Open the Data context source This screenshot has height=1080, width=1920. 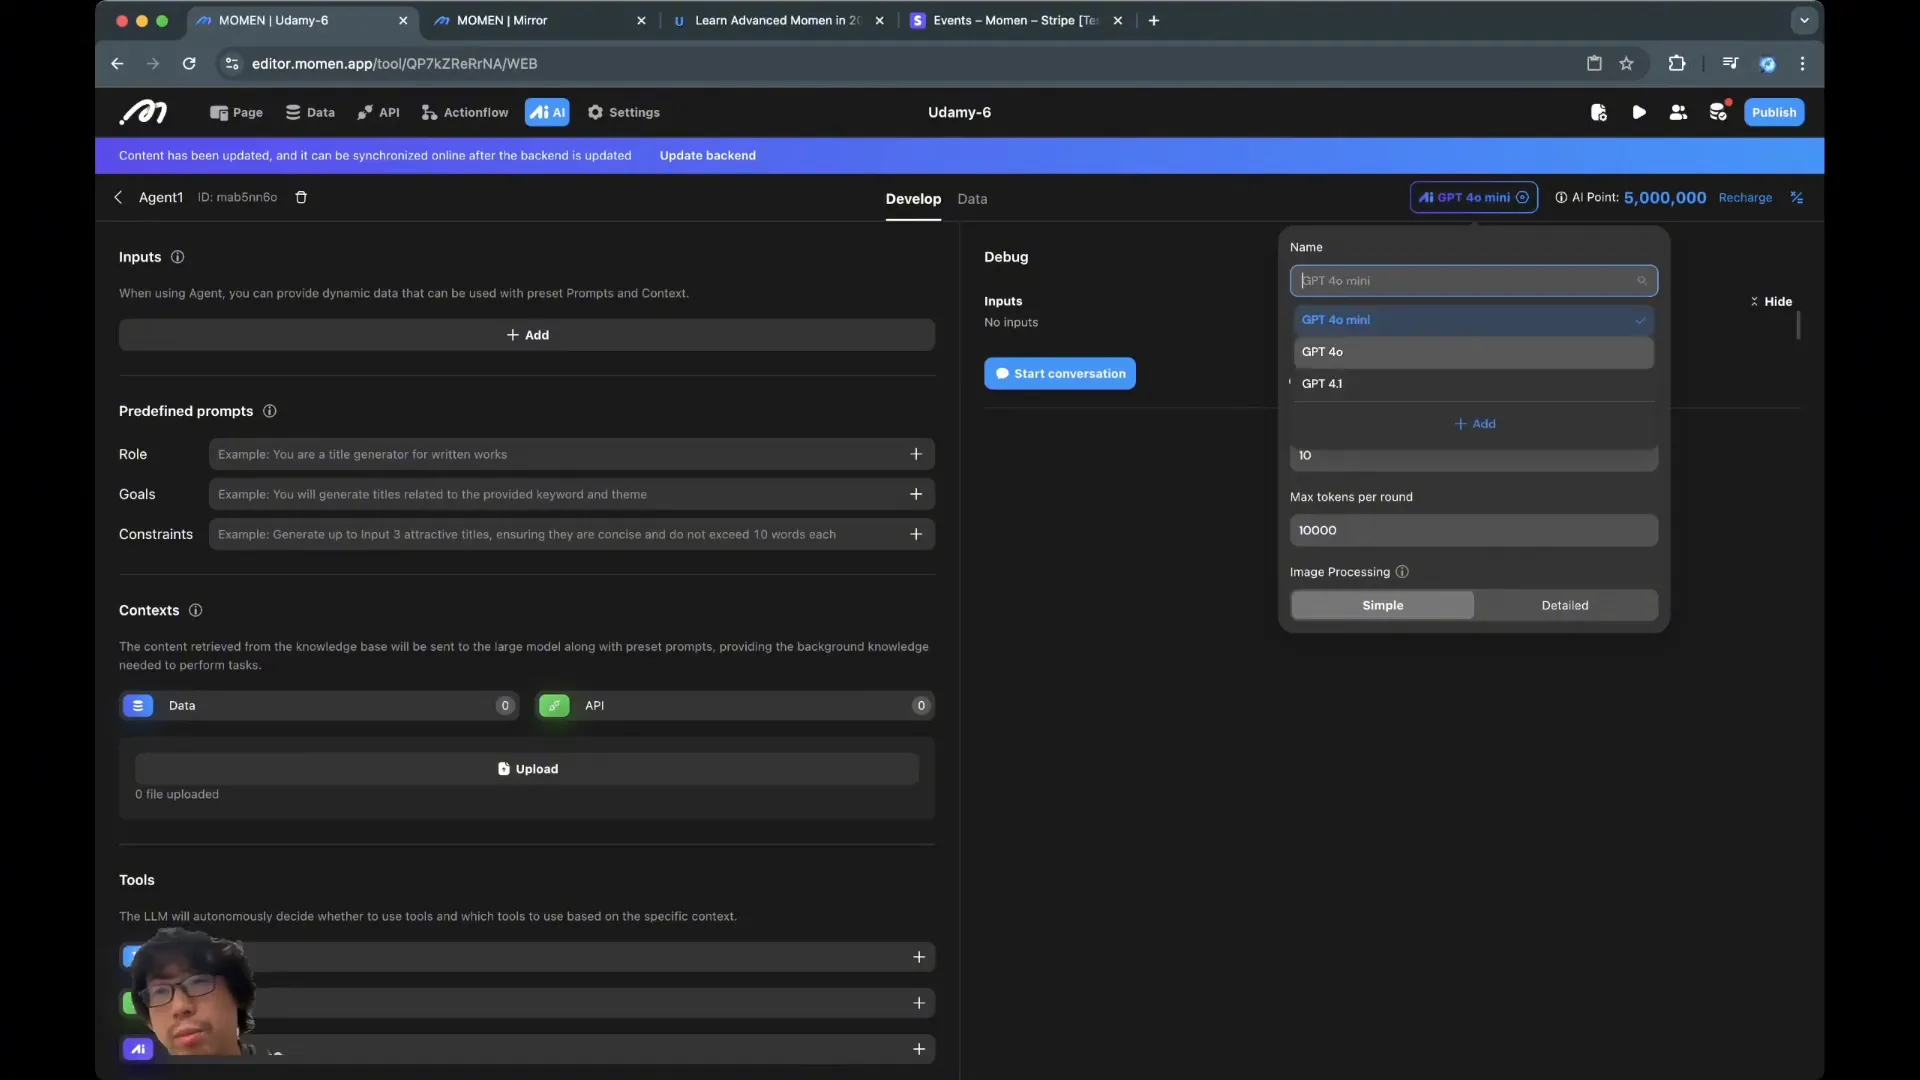tap(319, 706)
